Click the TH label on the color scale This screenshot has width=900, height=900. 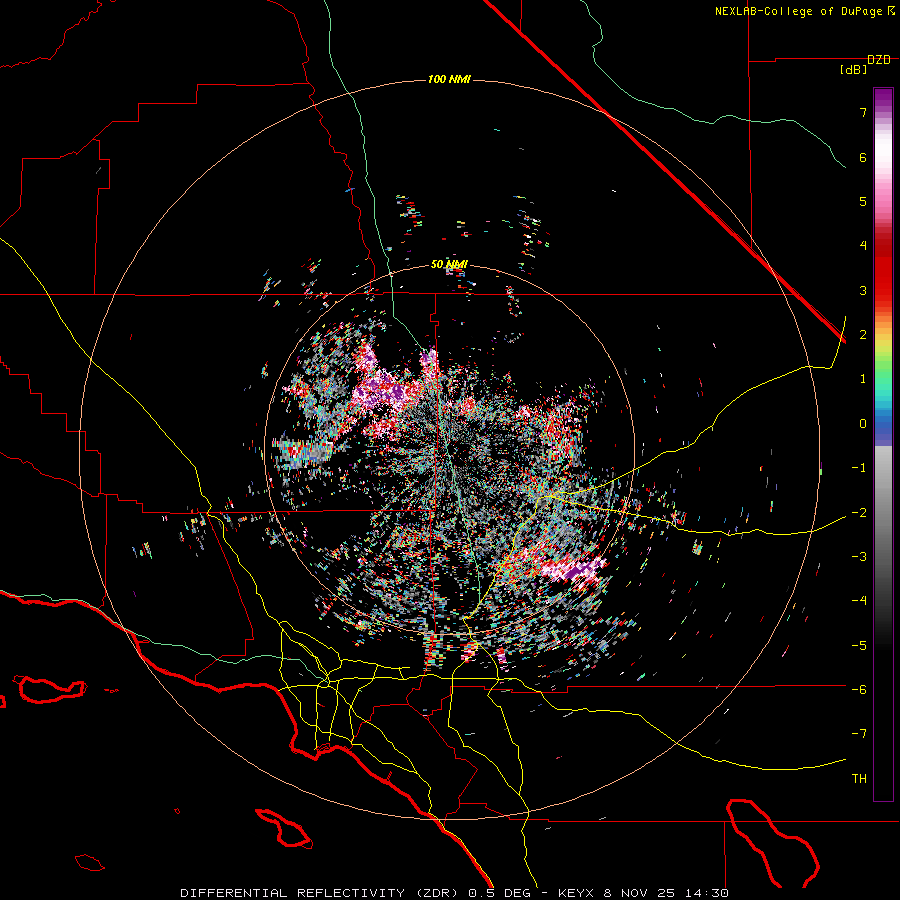click(859, 779)
